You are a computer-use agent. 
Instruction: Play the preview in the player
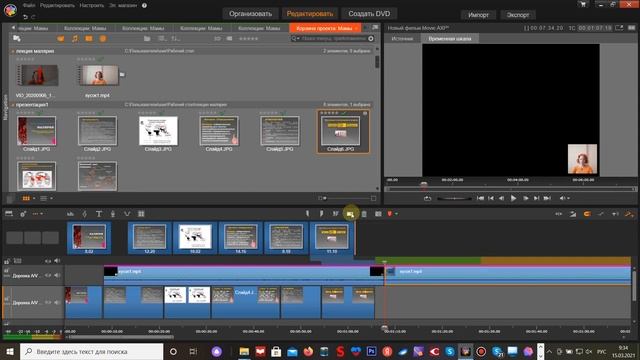coord(513,198)
